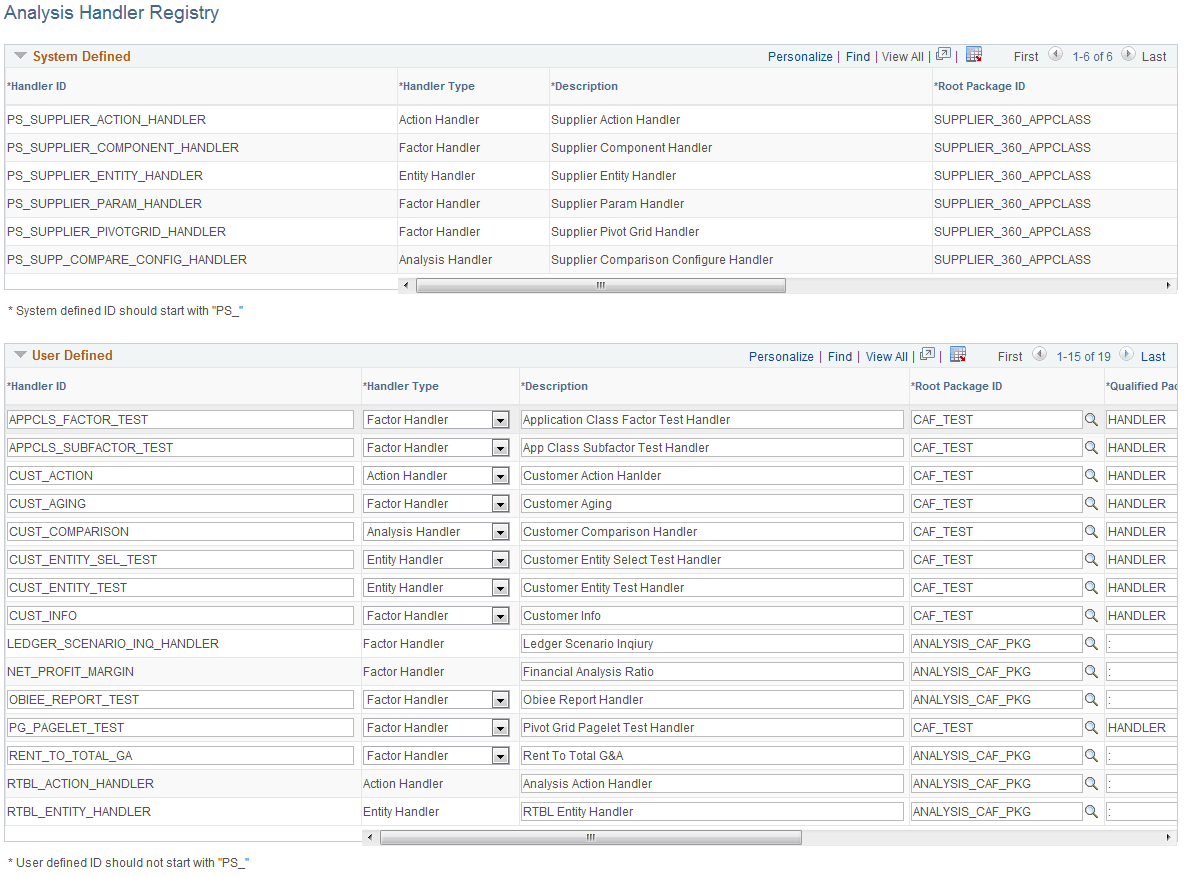The image size is (1200, 877).
Task: Open the Handler Type dropdown for CUST_ACTION
Action: tap(499, 475)
